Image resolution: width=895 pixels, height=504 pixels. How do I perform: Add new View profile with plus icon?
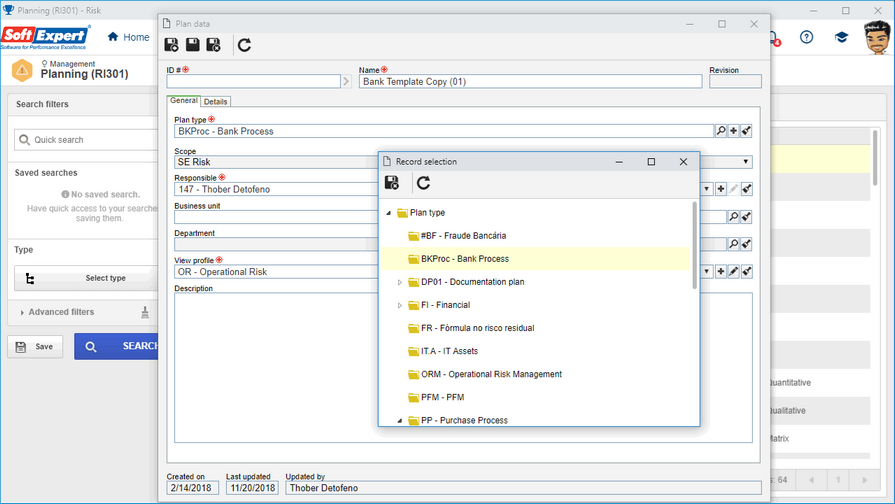coord(721,272)
